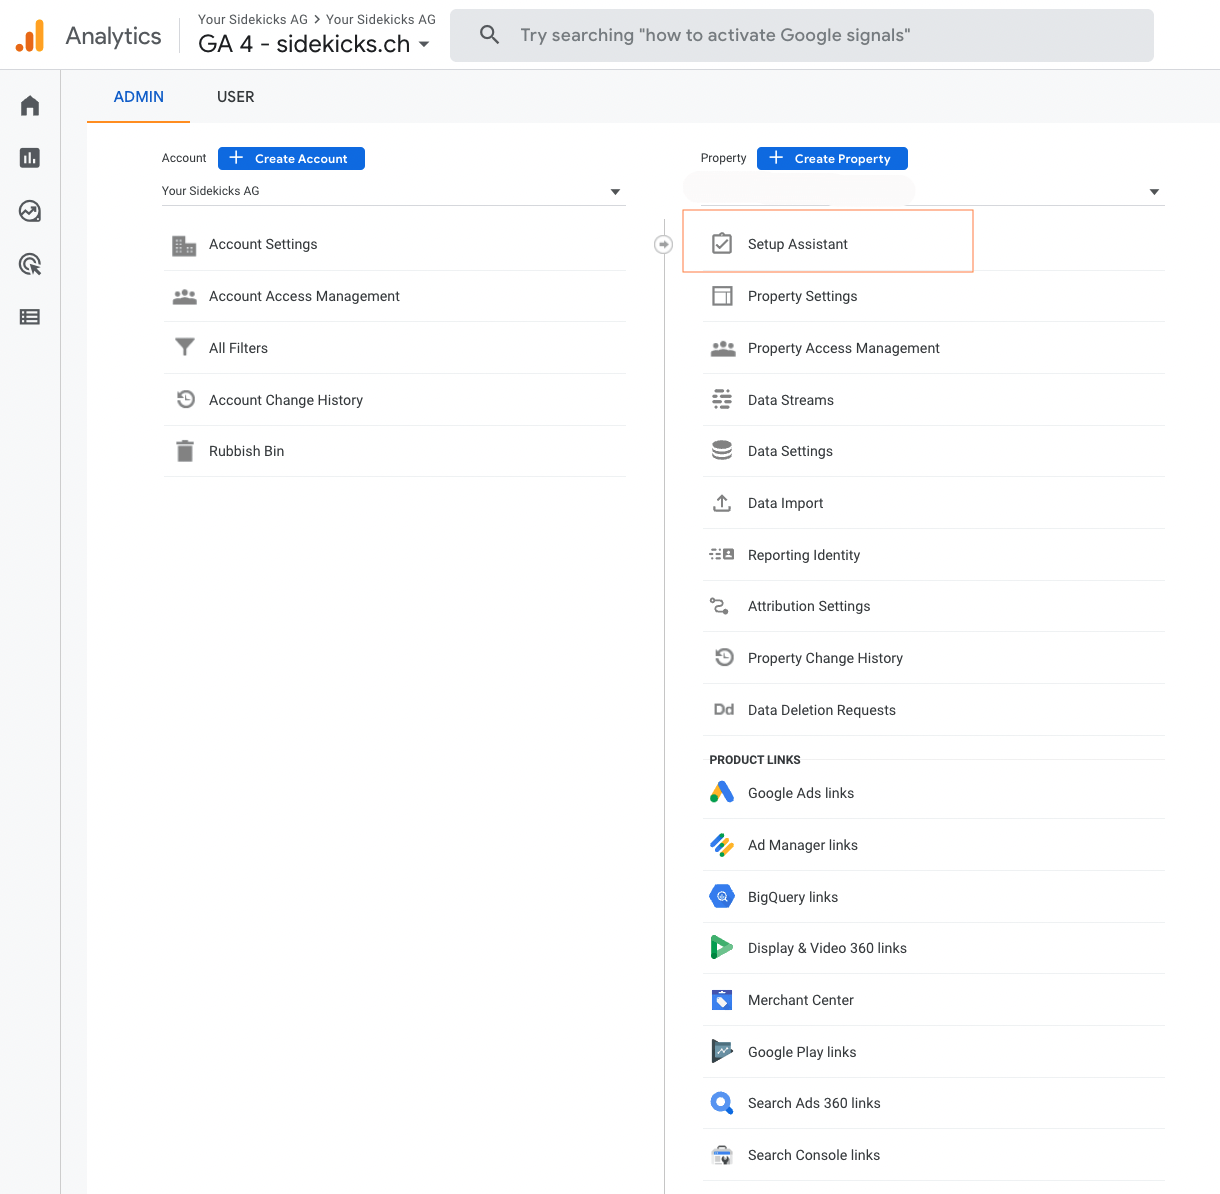1220x1194 pixels.
Task: Click the Reporting Identity icon
Action: pos(722,555)
